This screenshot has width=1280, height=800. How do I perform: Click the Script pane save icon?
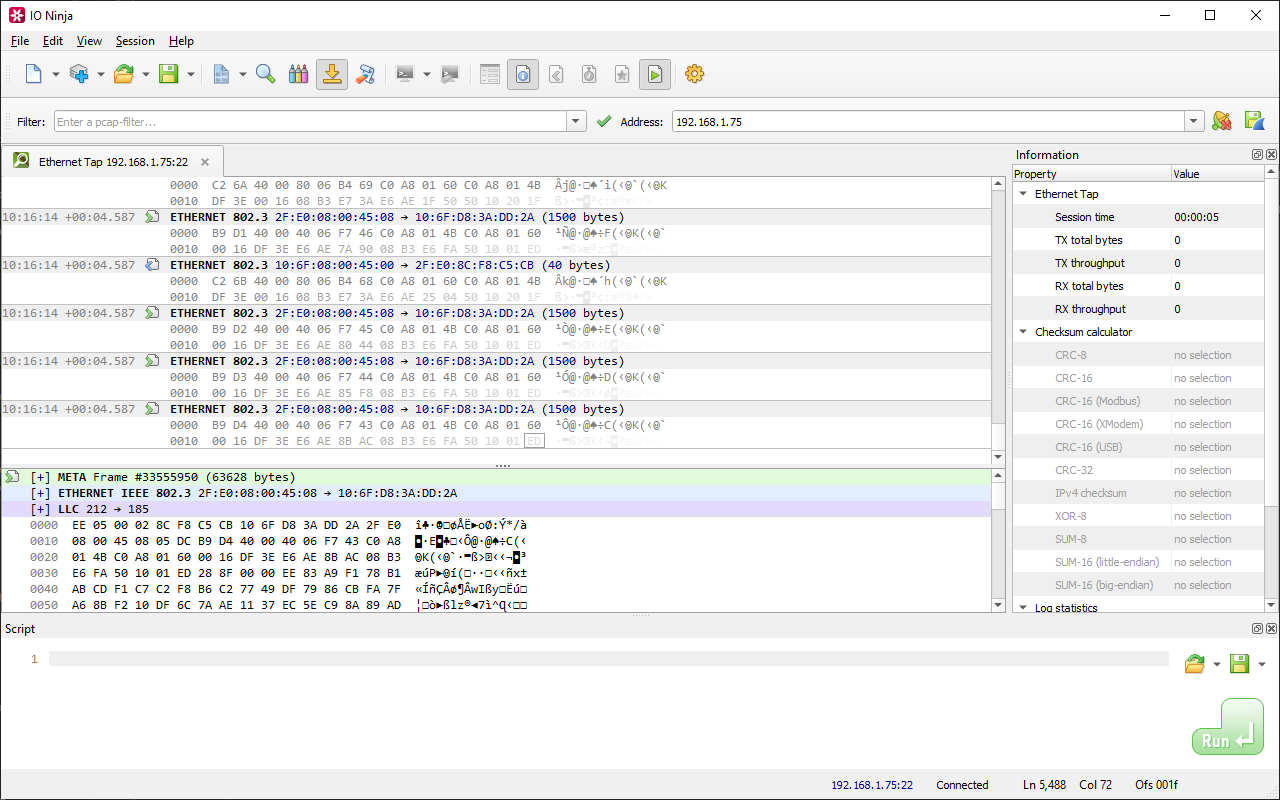tap(1239, 664)
